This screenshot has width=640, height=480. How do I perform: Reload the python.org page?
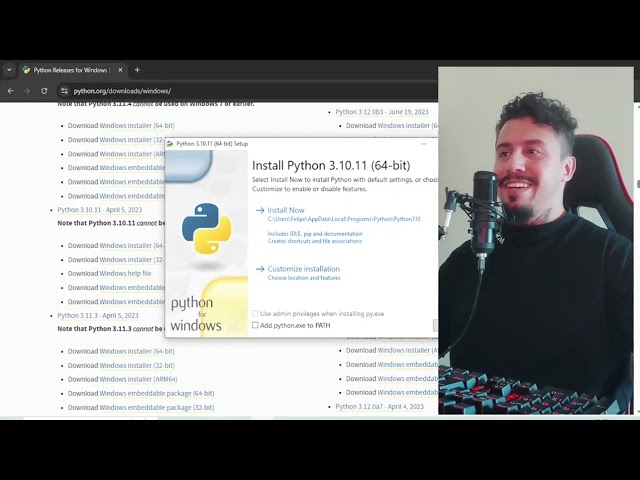(x=44, y=91)
